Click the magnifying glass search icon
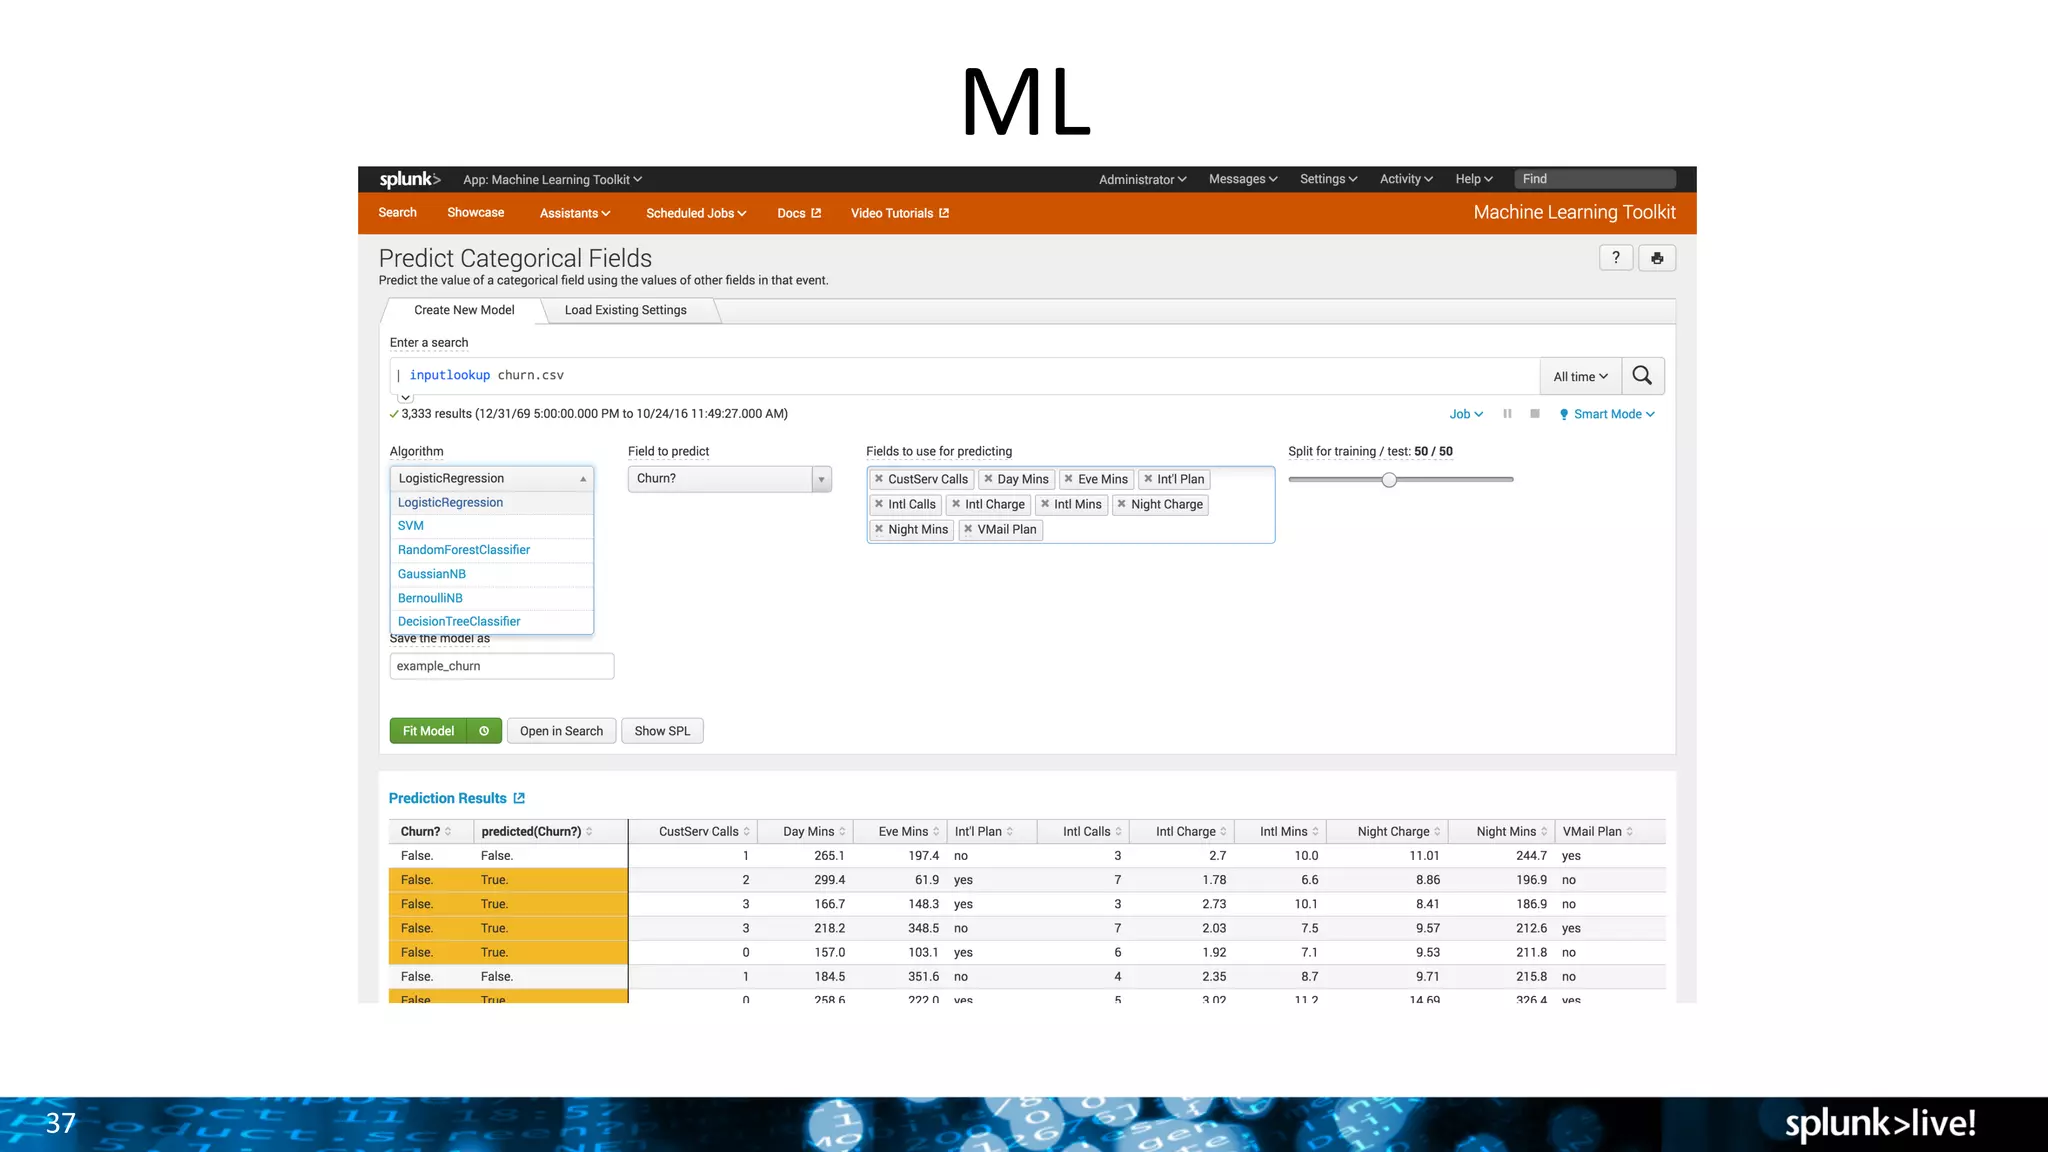The image size is (2048, 1152). point(1642,376)
